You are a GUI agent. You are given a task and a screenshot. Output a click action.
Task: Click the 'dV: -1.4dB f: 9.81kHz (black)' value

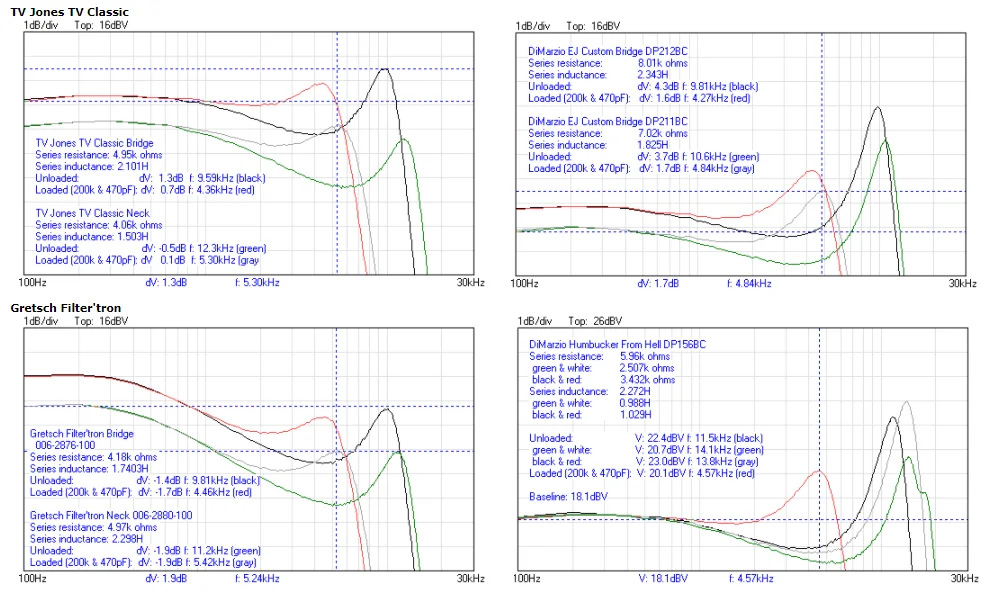point(198,480)
